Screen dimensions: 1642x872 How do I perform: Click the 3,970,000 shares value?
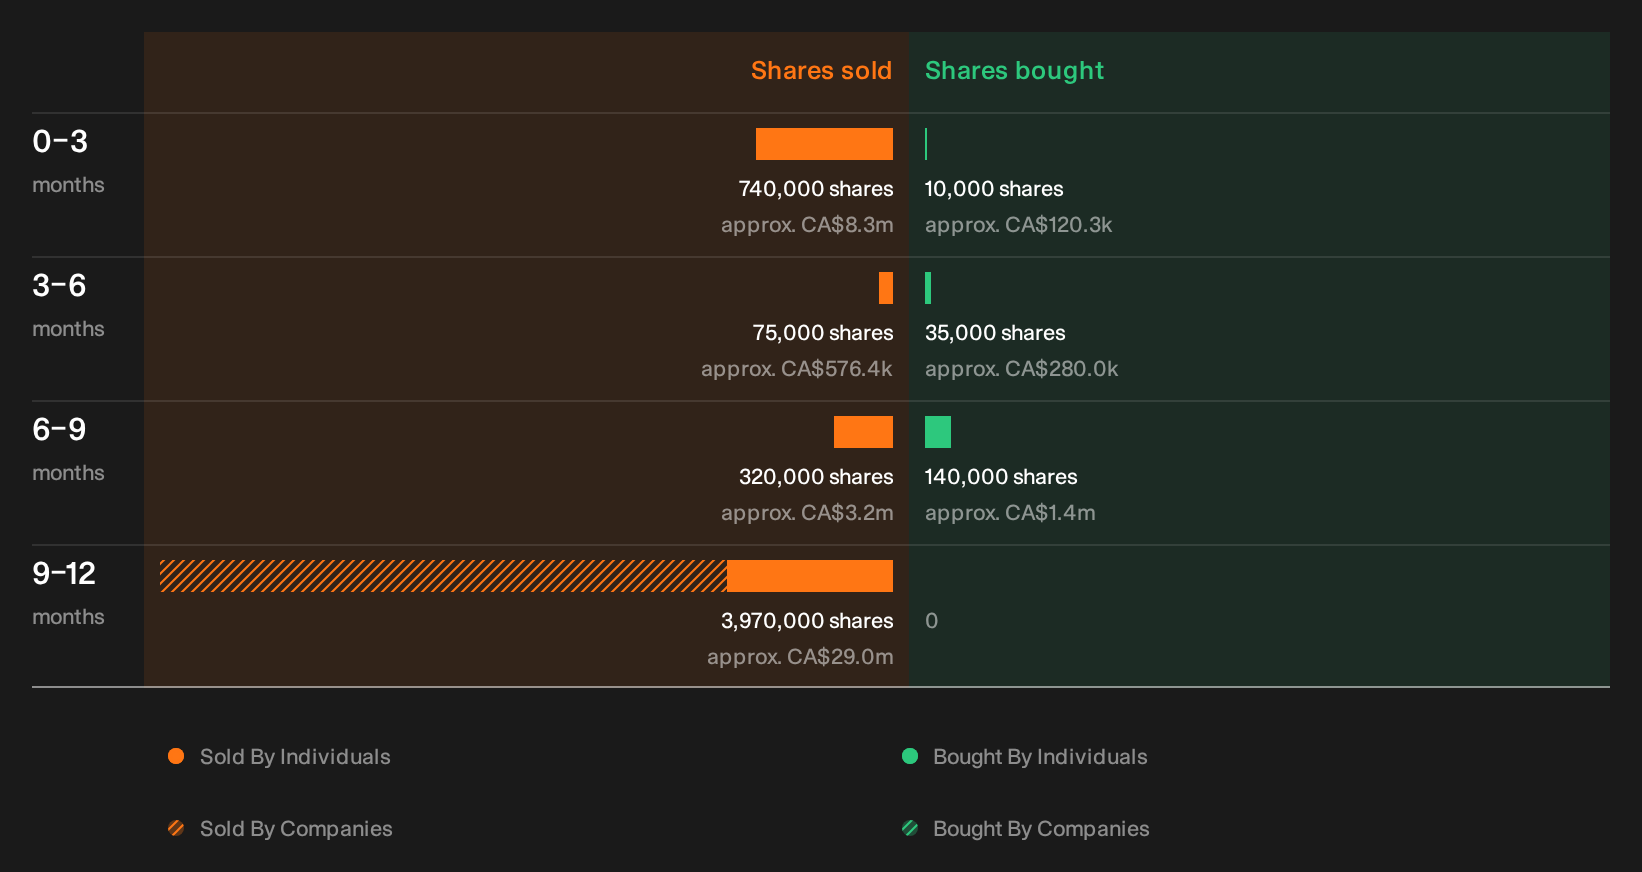click(x=807, y=621)
